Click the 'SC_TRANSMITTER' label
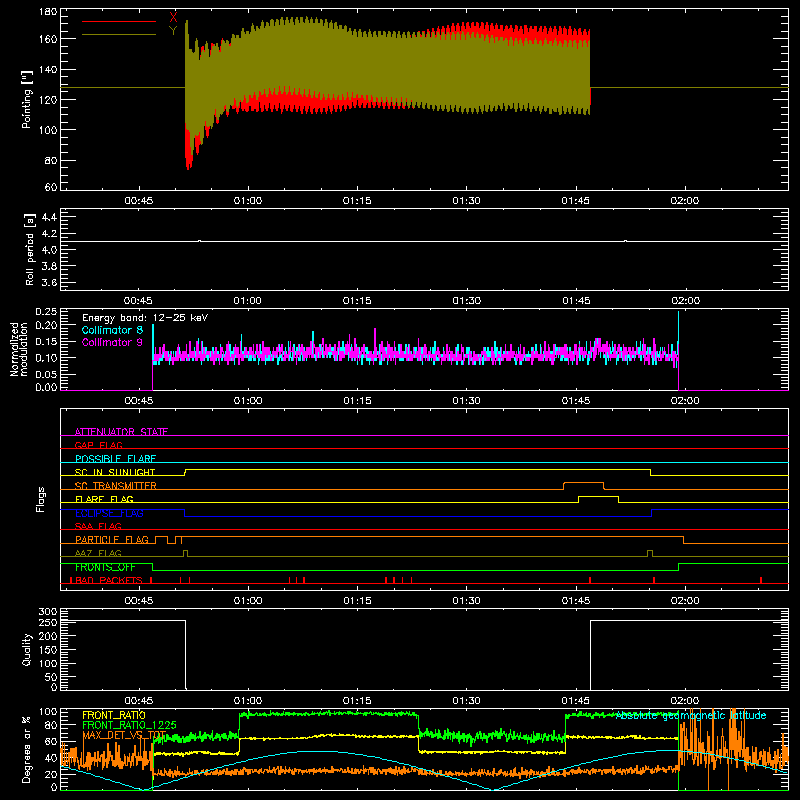This screenshot has height=800, width=800. (116, 486)
